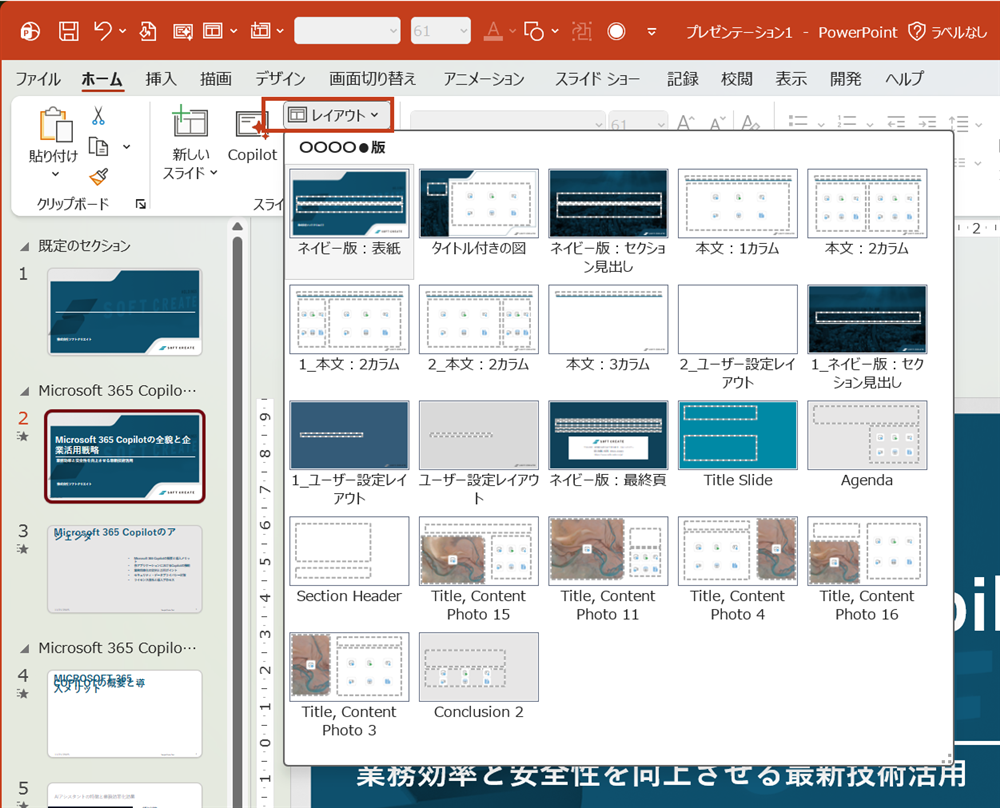Screen dimensions: 1000x808
Task: Click the Save icon in title bar
Action: [x=68, y=31]
